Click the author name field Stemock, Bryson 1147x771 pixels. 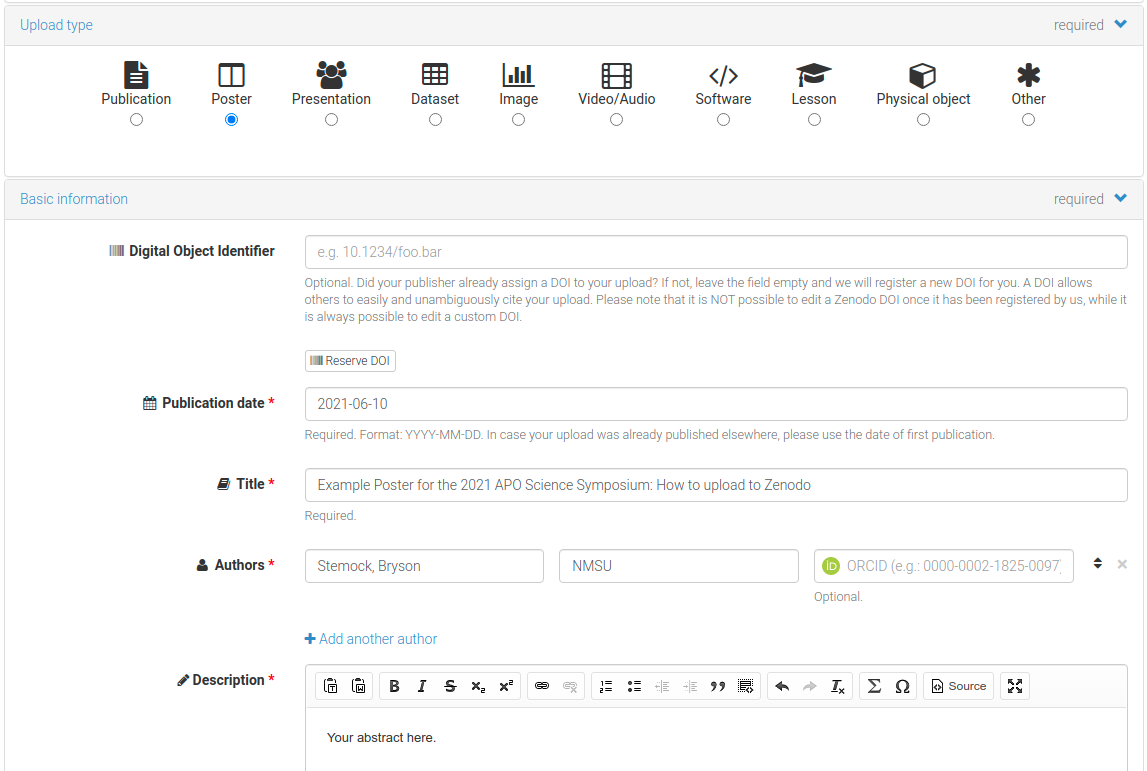click(x=424, y=566)
